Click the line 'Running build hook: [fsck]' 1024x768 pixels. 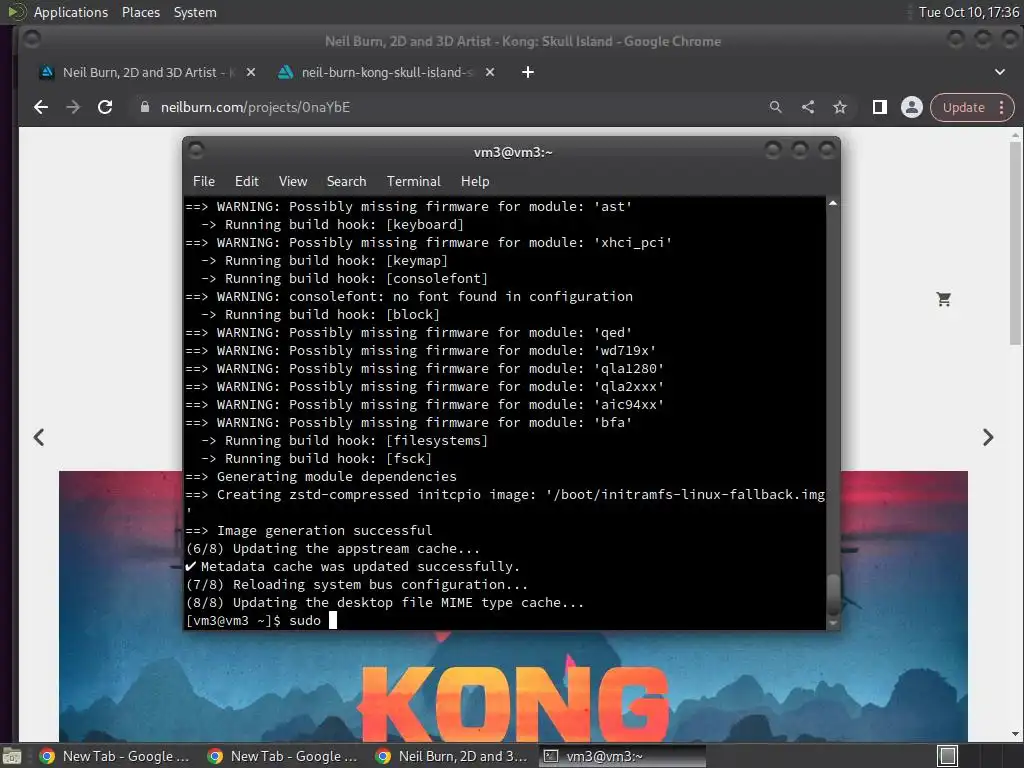click(316, 458)
